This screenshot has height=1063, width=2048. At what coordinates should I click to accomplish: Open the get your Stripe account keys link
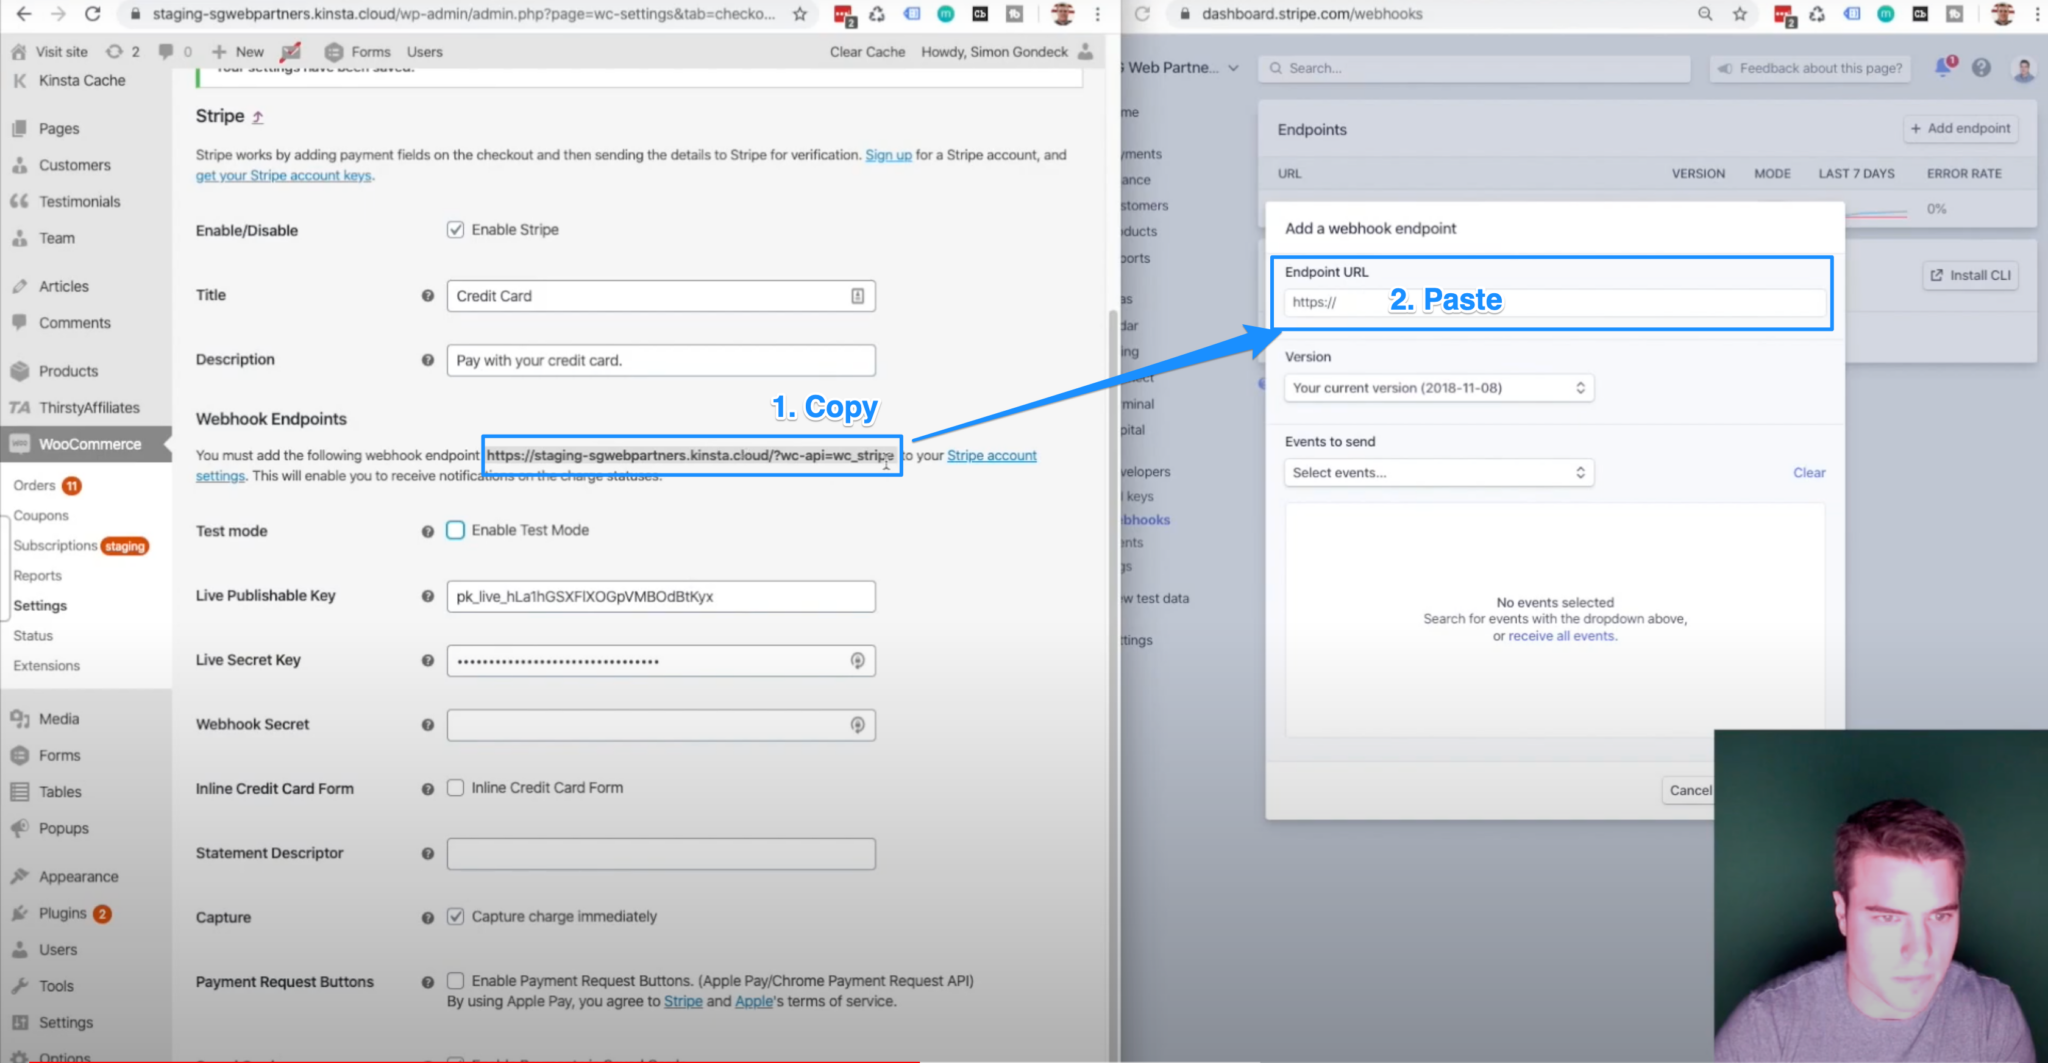tap(283, 175)
